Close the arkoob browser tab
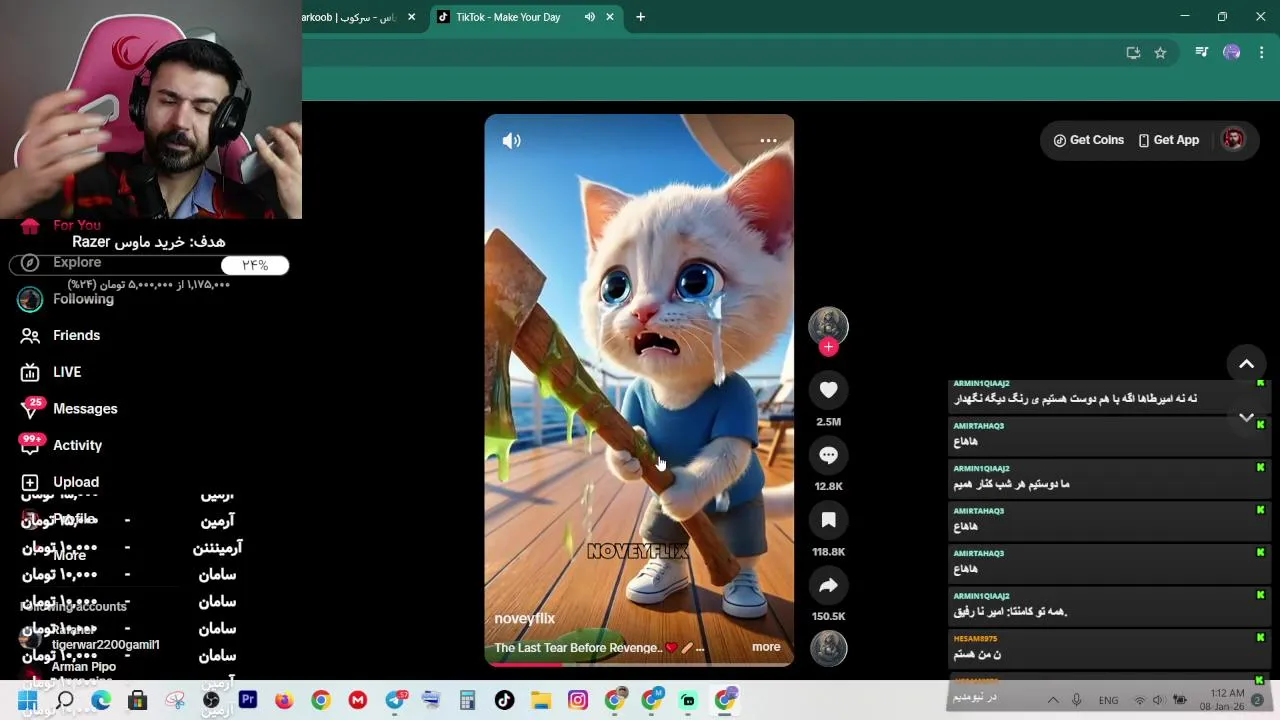 tap(411, 17)
